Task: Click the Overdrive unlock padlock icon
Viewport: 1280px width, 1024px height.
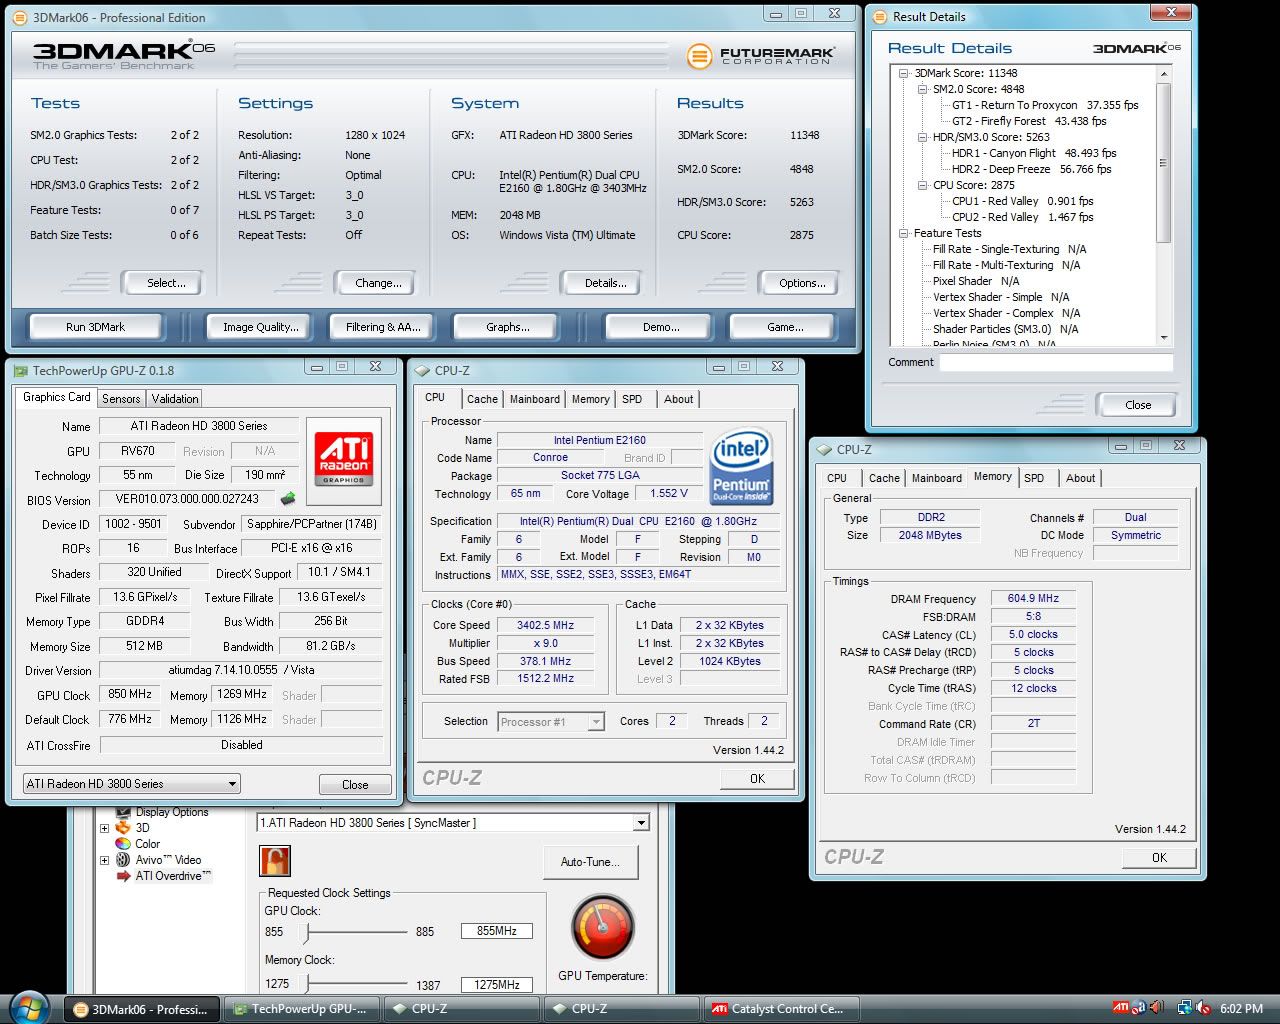Action: coord(275,860)
